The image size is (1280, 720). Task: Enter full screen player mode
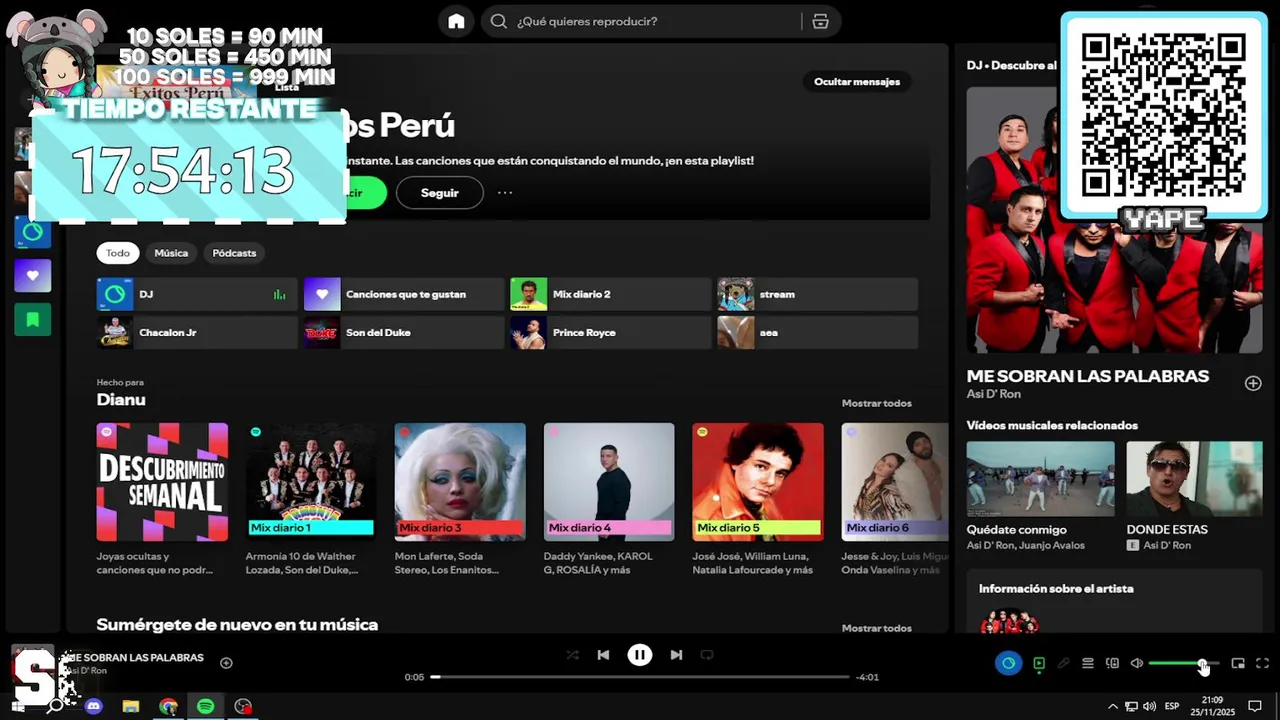[x=1262, y=663]
